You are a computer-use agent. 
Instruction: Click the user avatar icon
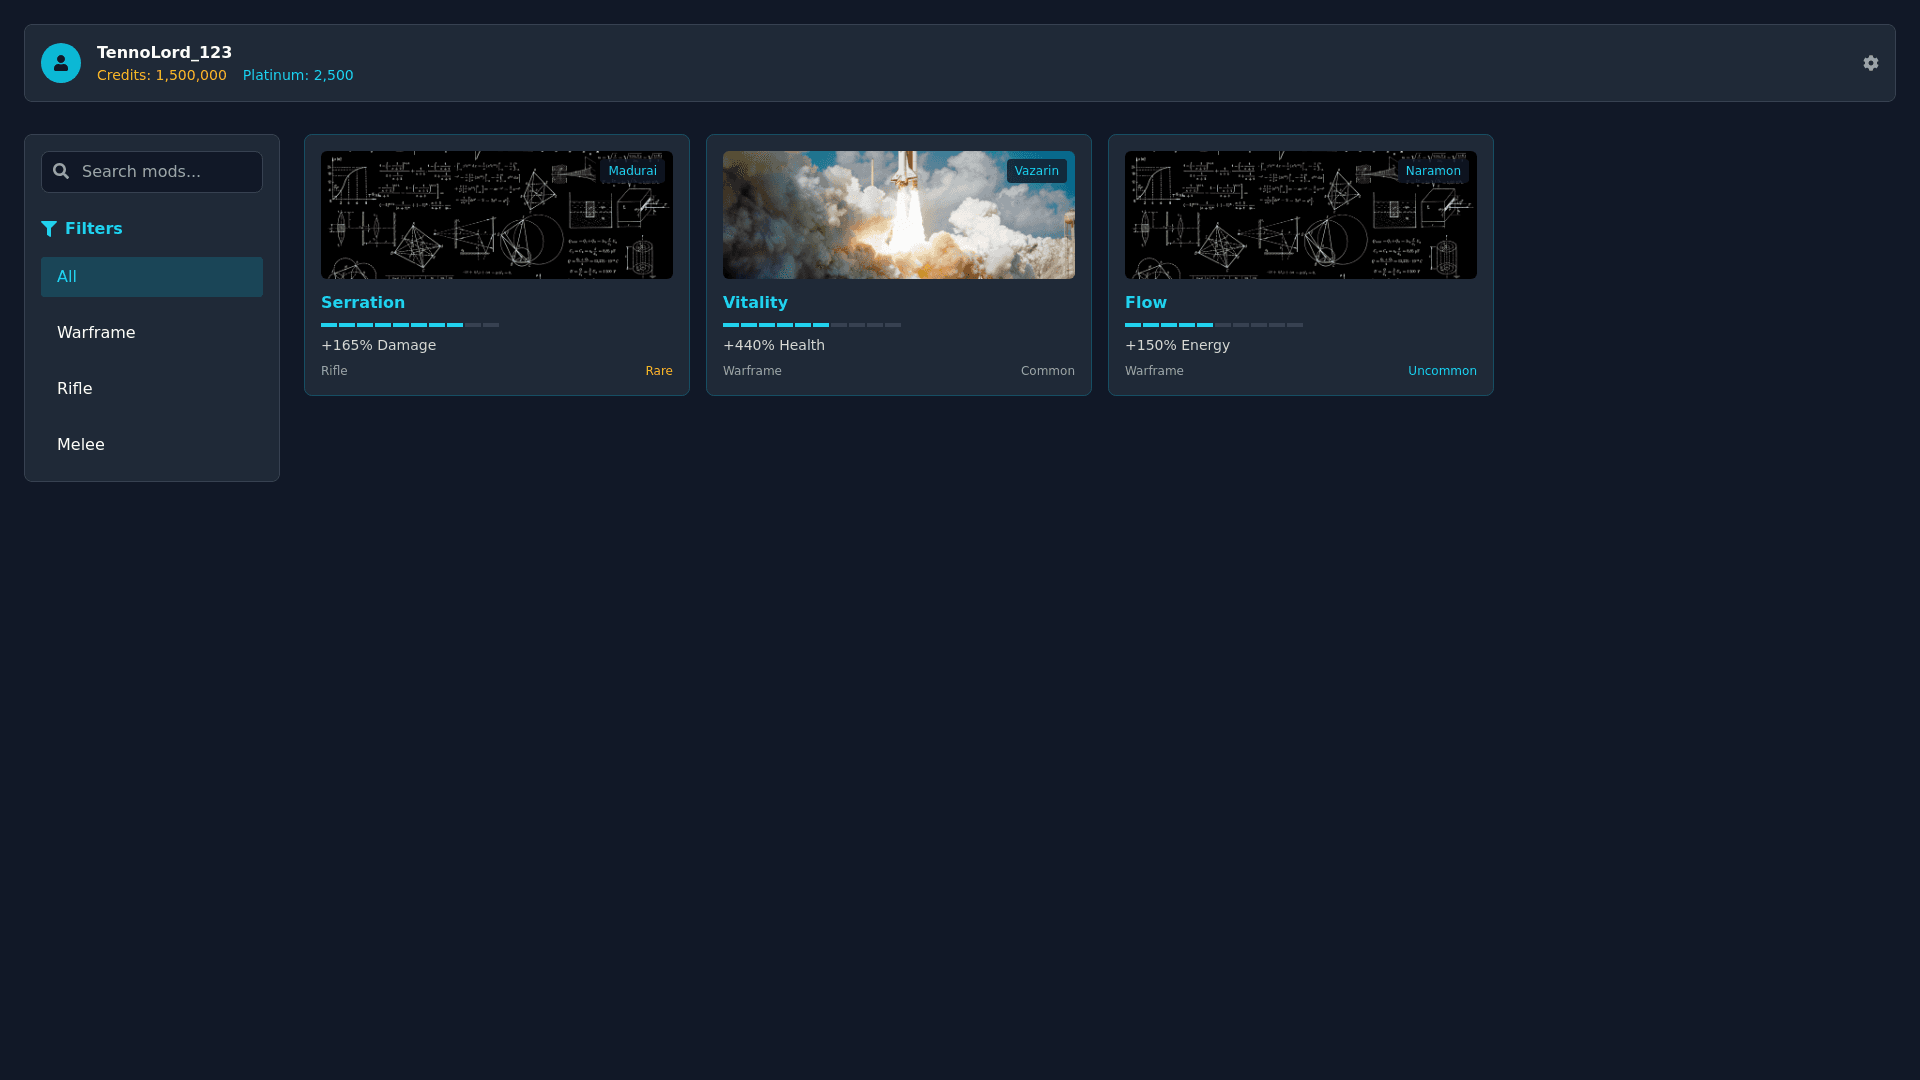60,62
